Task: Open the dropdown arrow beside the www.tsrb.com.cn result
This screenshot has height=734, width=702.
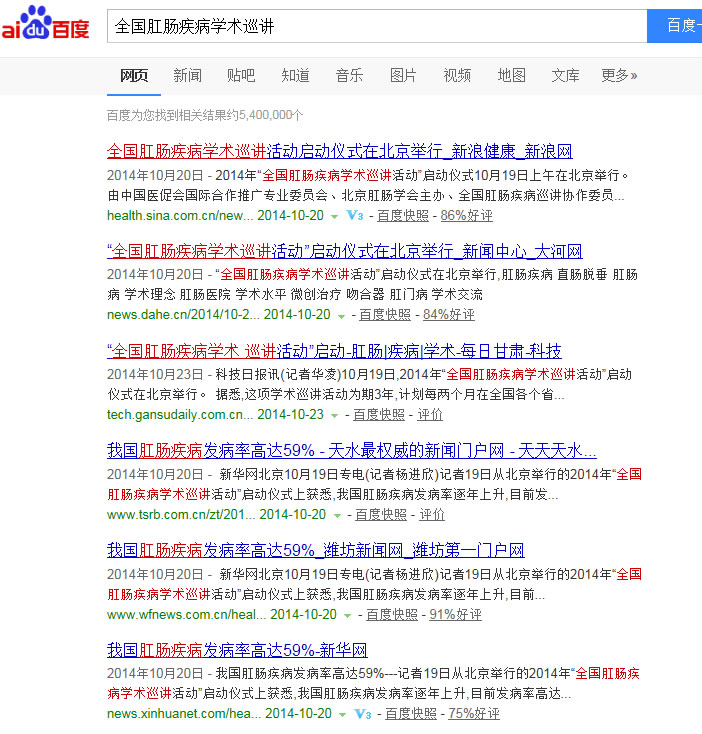Action: click(337, 515)
